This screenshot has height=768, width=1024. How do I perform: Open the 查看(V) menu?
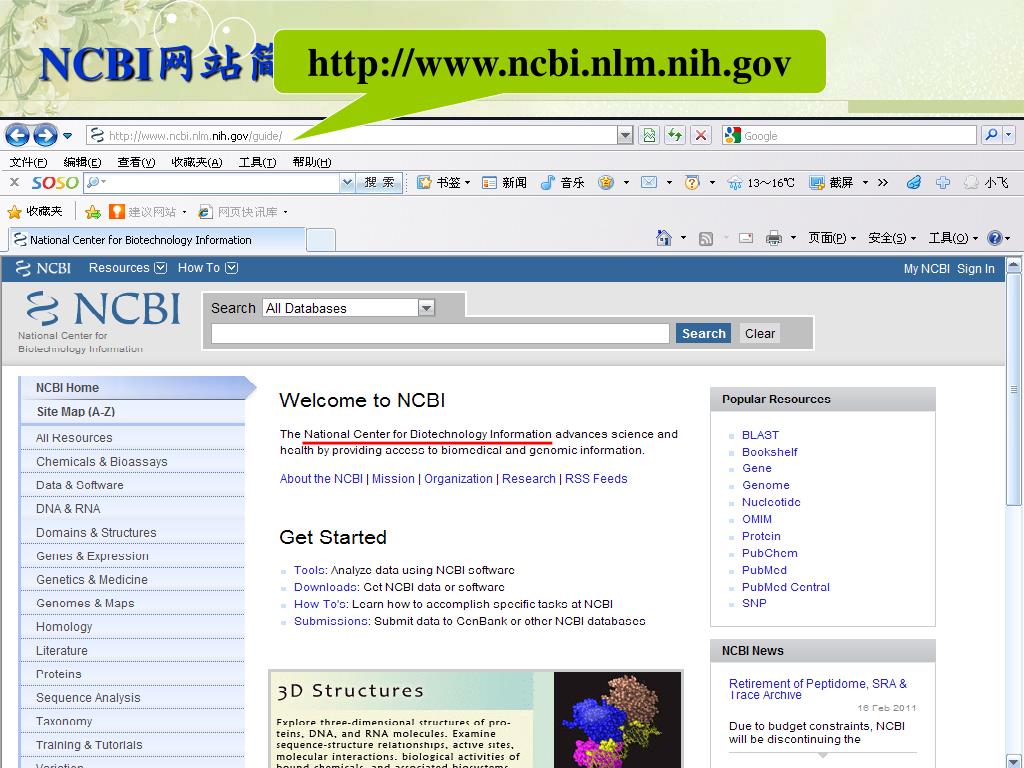tap(136, 162)
